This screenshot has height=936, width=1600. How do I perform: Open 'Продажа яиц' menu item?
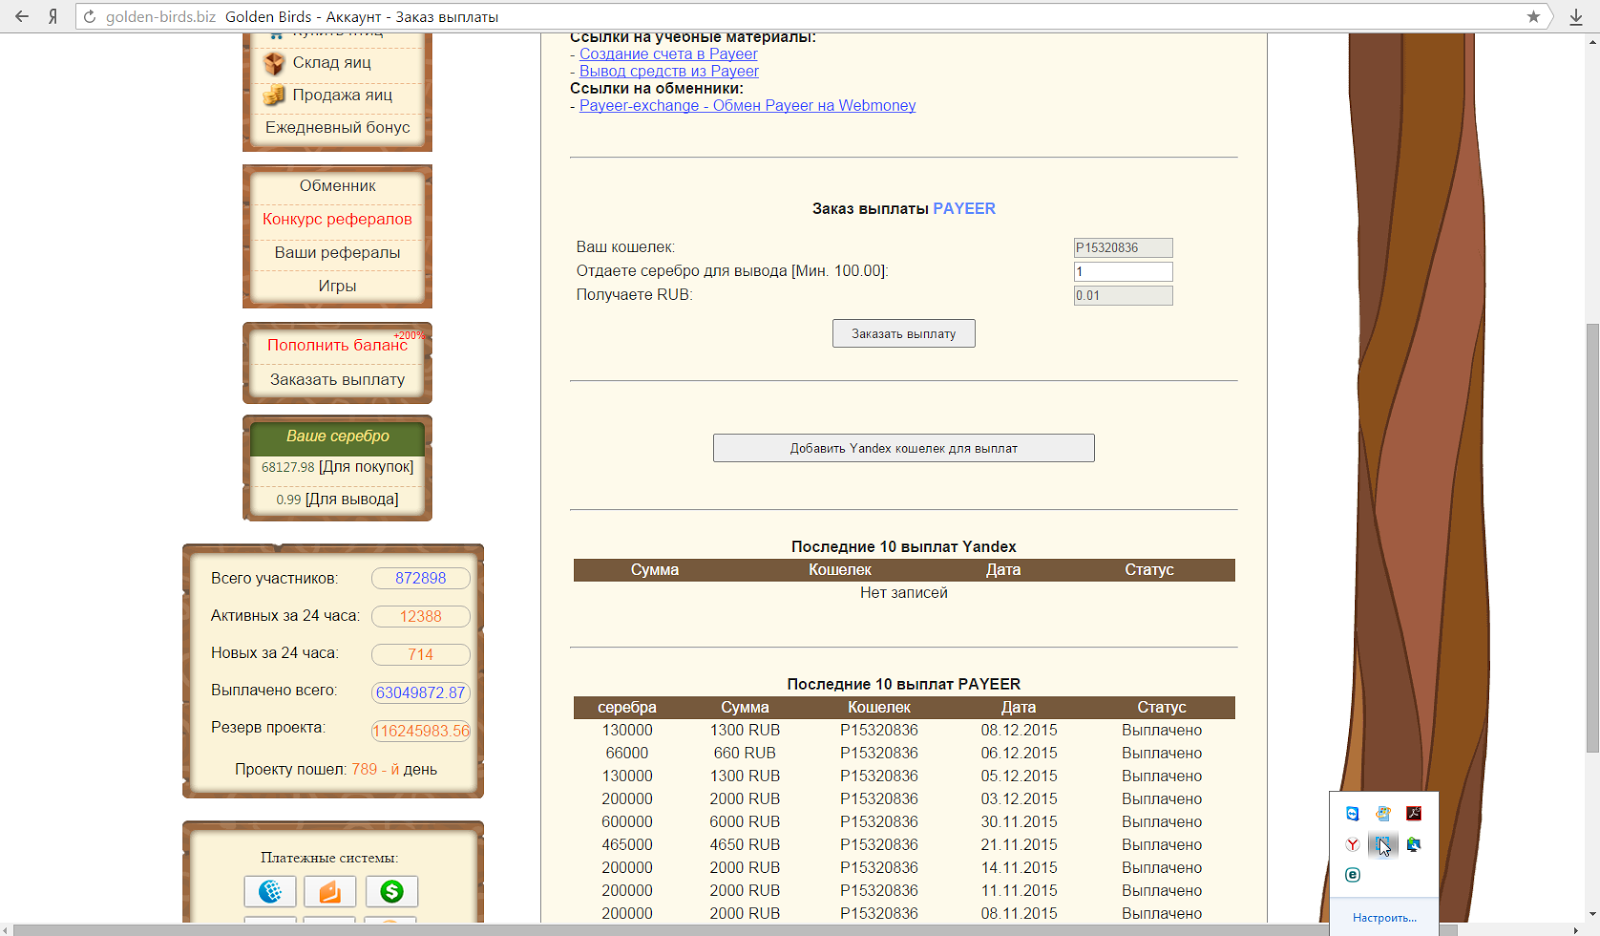point(342,95)
